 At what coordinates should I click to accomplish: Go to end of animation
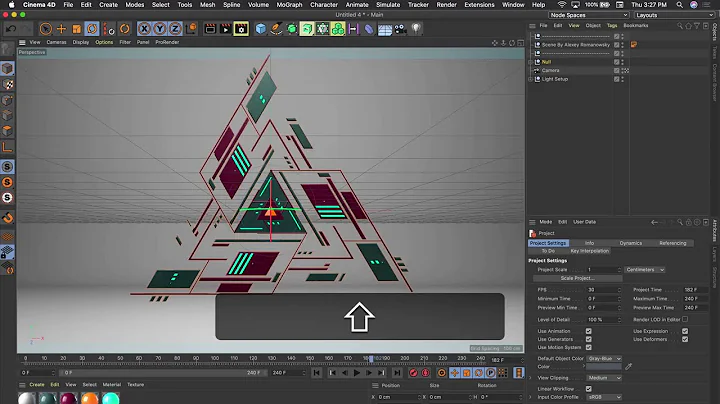pos(397,373)
